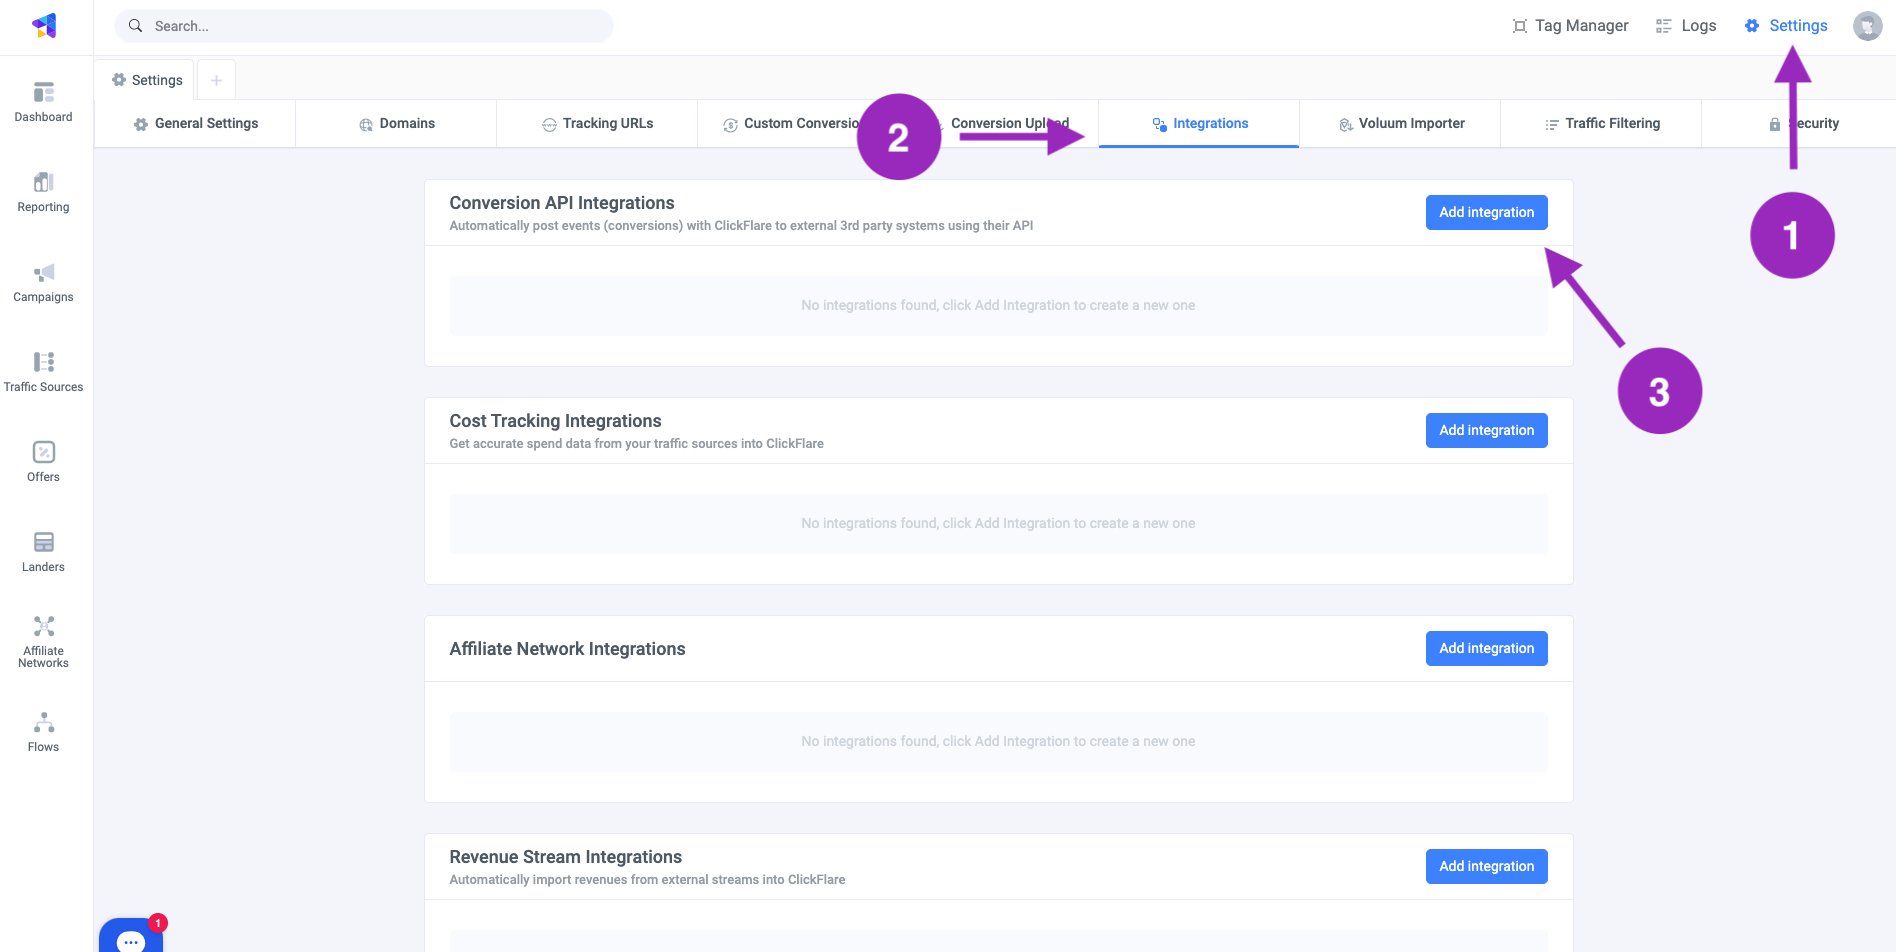Open the user avatar profile
1896x952 pixels.
pyautogui.click(x=1867, y=26)
